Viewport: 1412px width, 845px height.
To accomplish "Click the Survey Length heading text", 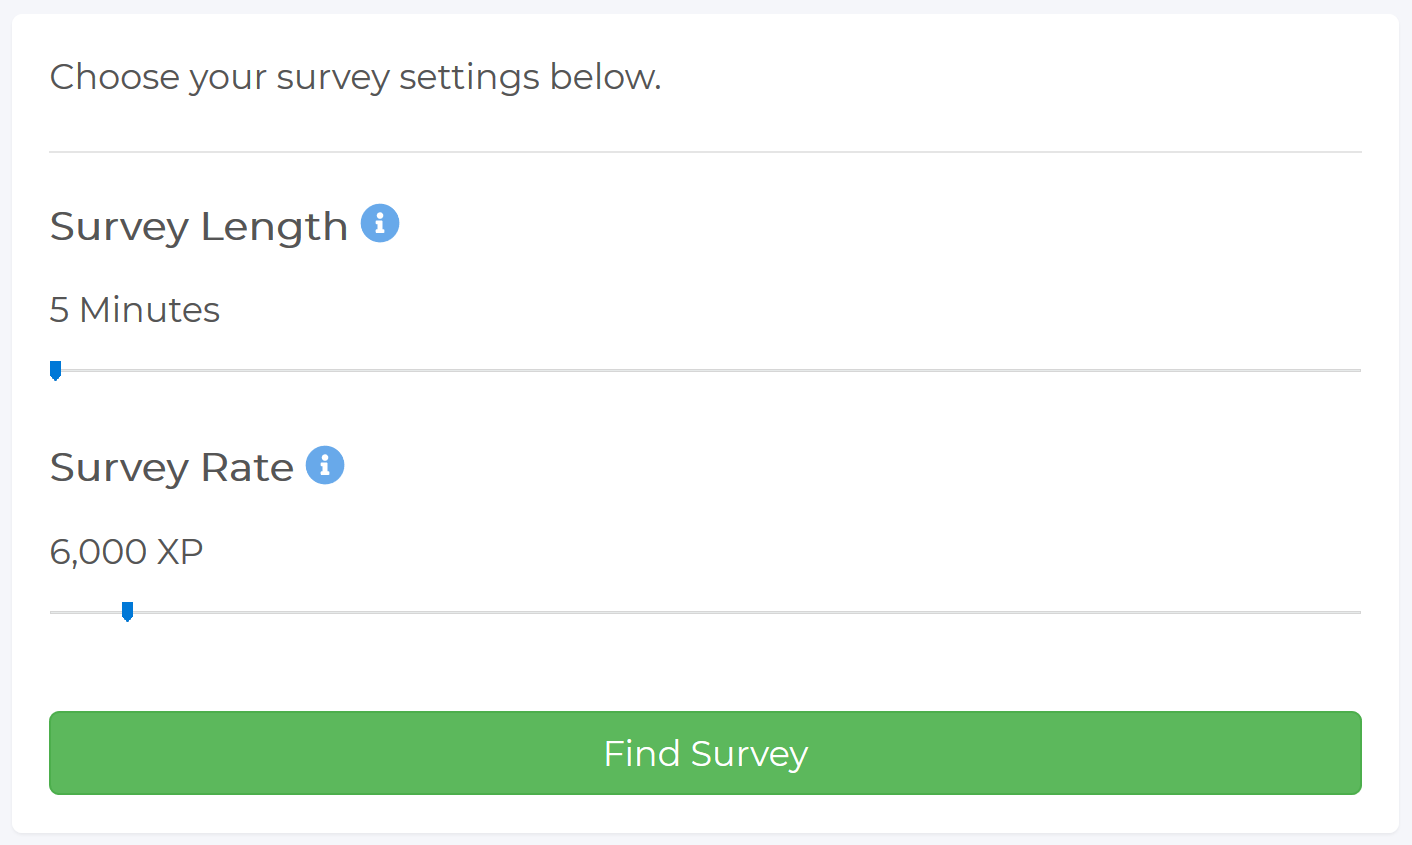I will point(198,227).
